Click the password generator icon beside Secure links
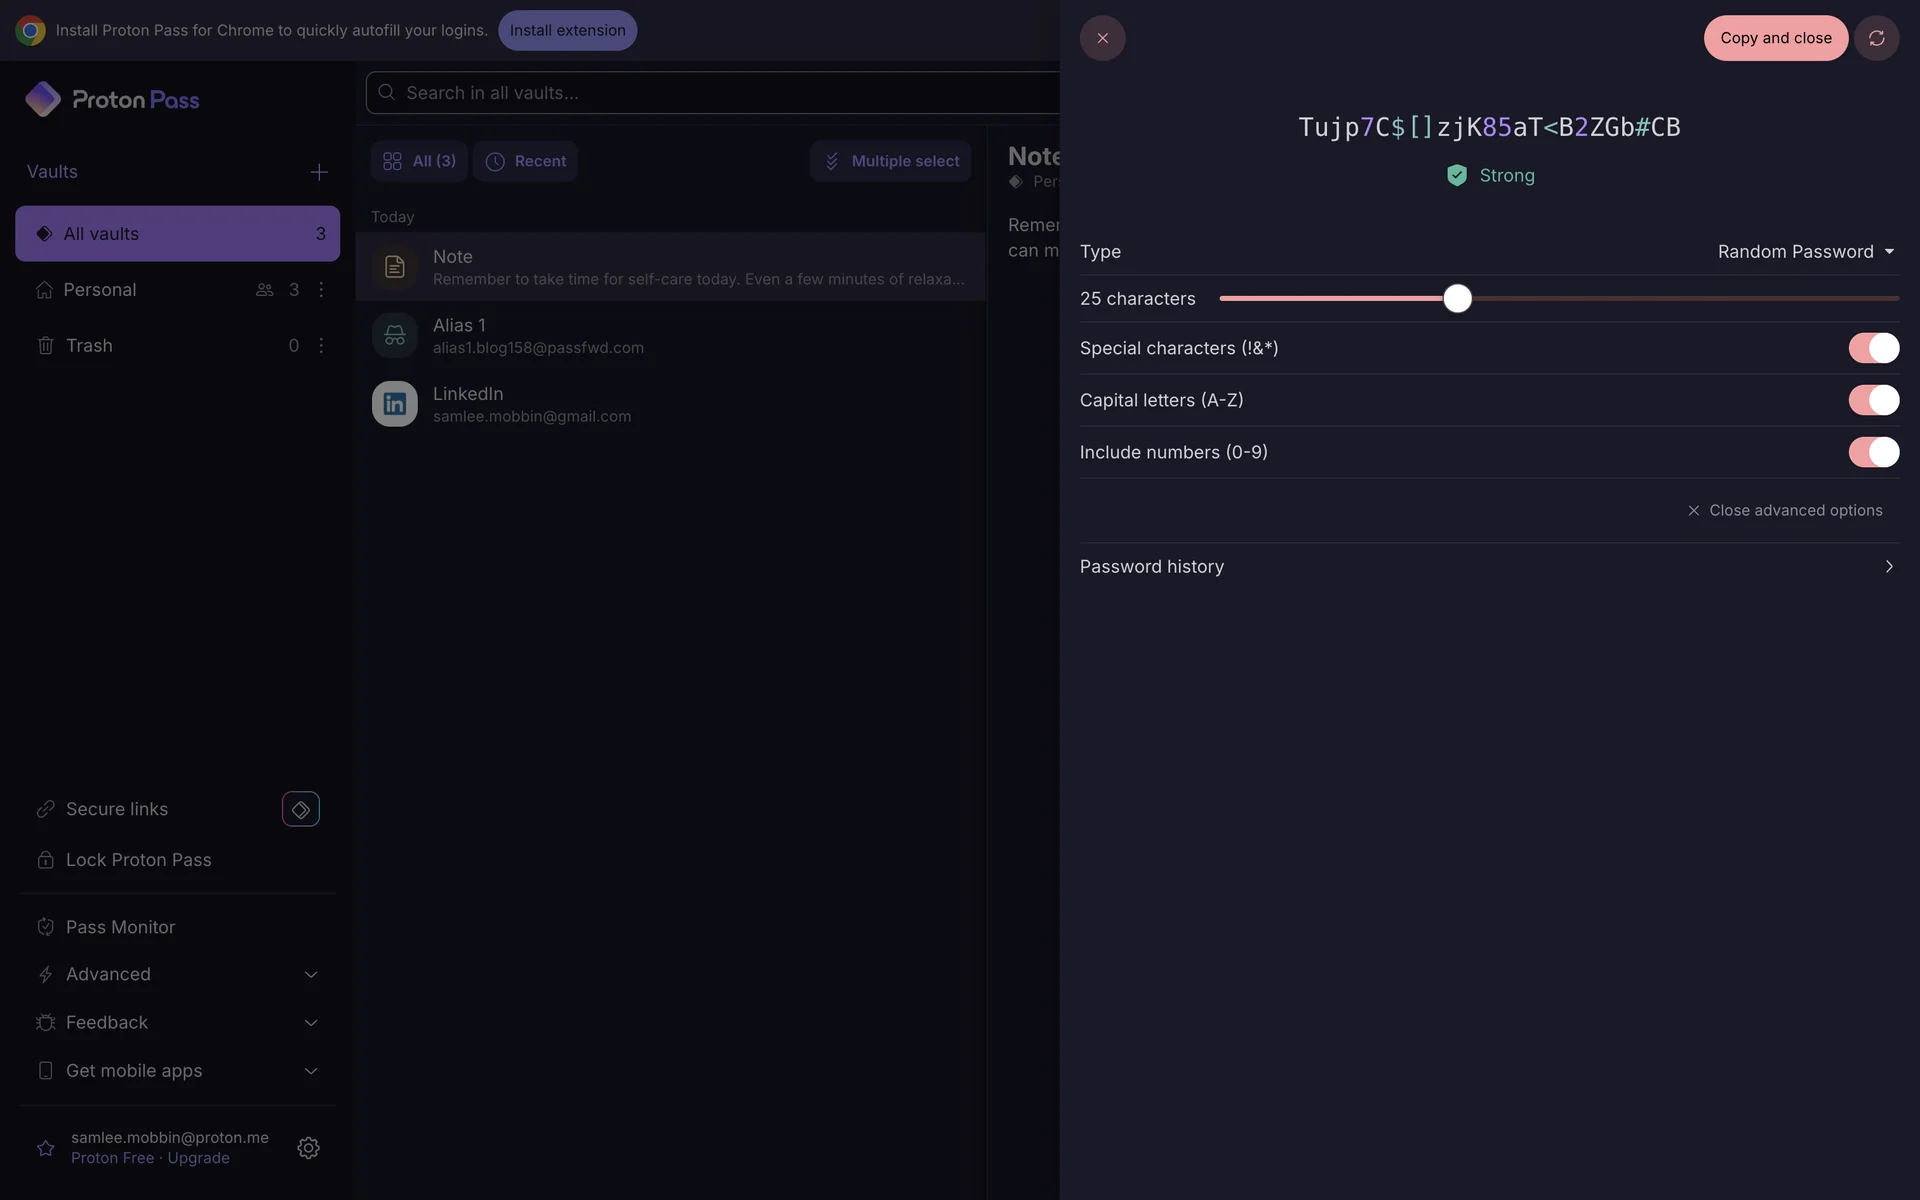The image size is (1920, 1200). [x=300, y=809]
